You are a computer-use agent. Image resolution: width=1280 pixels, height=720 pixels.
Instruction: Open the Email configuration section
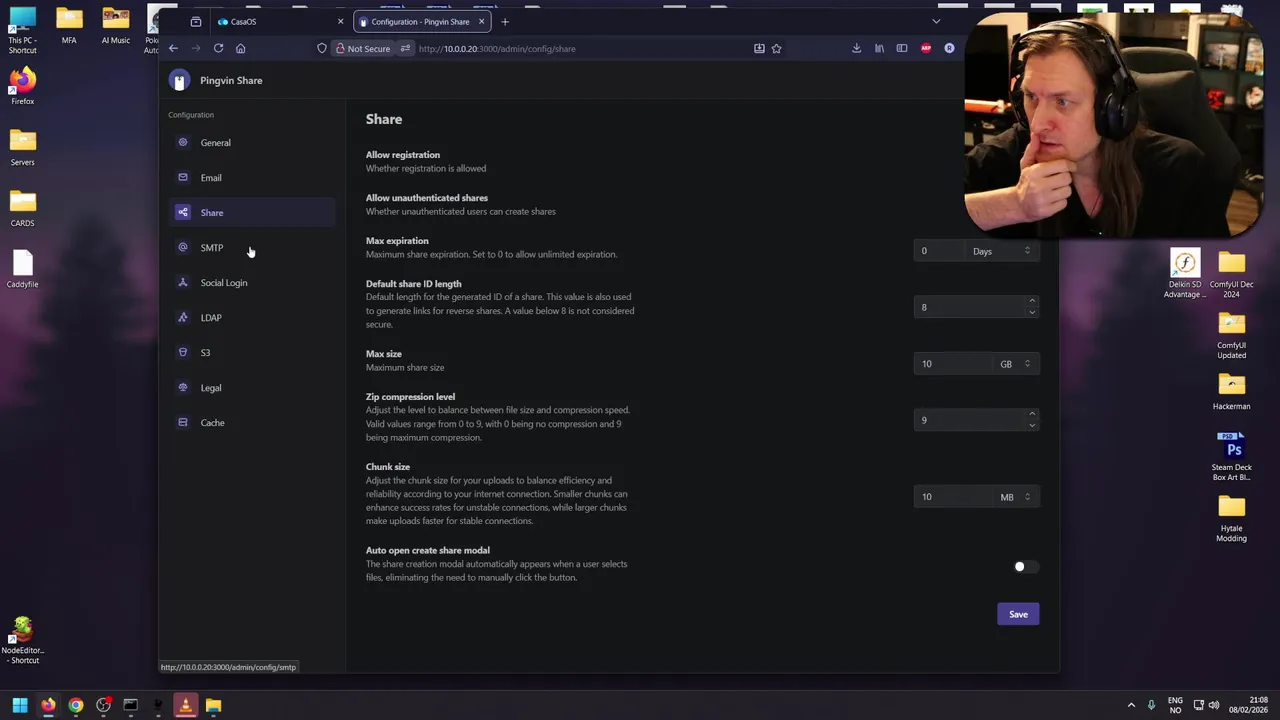pyautogui.click(x=251, y=177)
